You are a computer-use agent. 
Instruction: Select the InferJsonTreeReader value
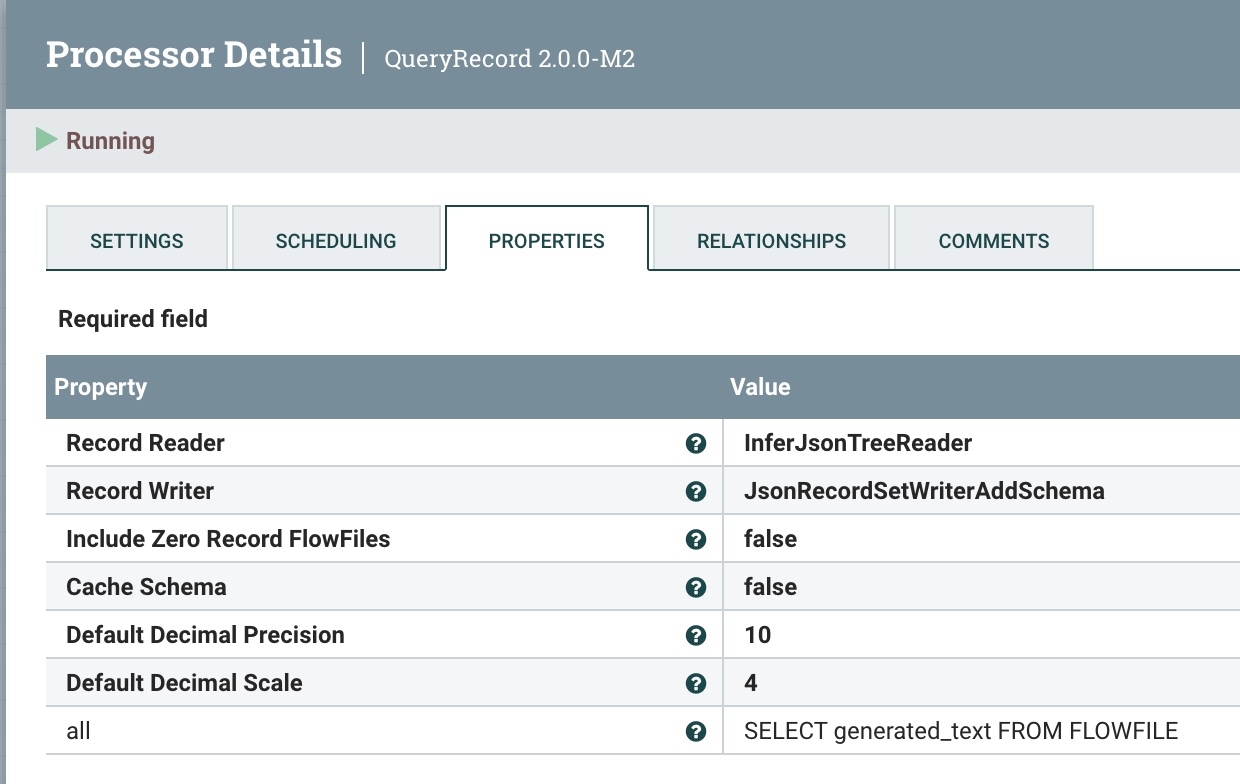tap(858, 443)
